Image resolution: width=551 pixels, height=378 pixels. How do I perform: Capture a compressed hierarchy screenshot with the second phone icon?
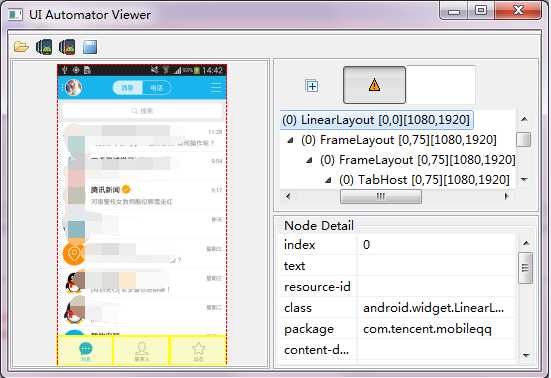[x=67, y=47]
